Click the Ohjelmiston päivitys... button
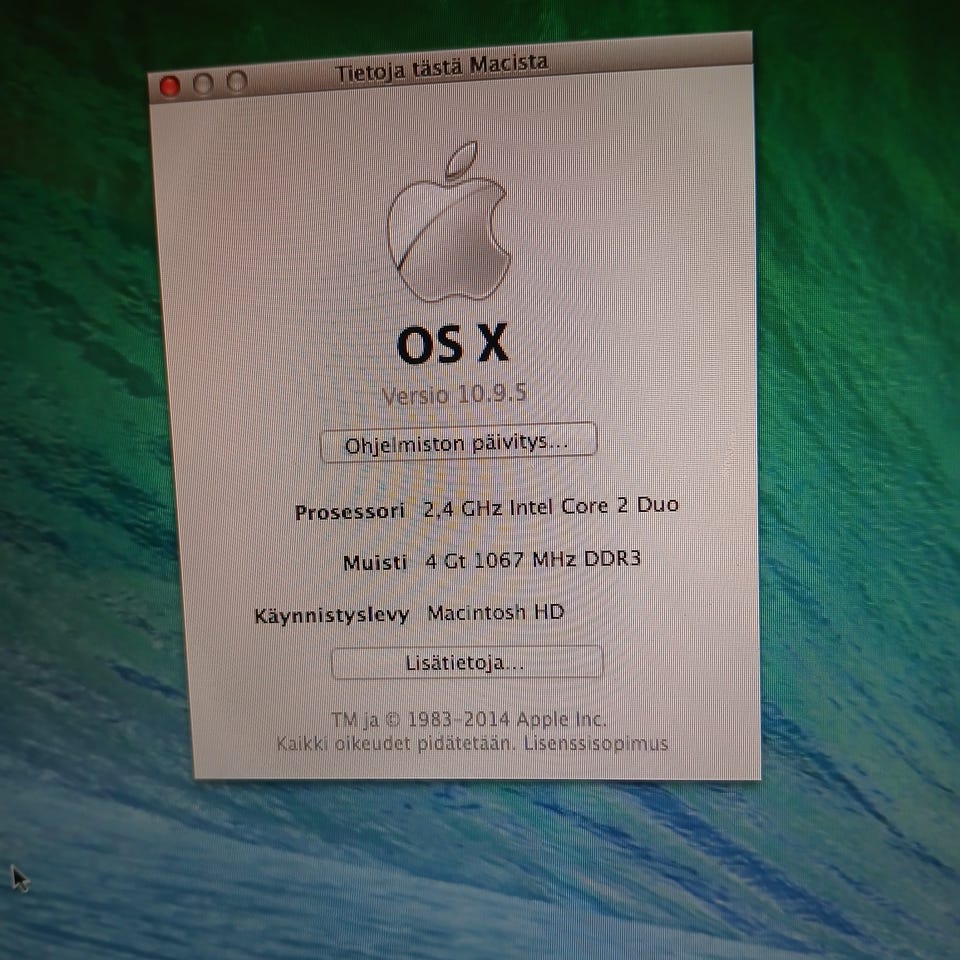The image size is (960, 960). 458,442
